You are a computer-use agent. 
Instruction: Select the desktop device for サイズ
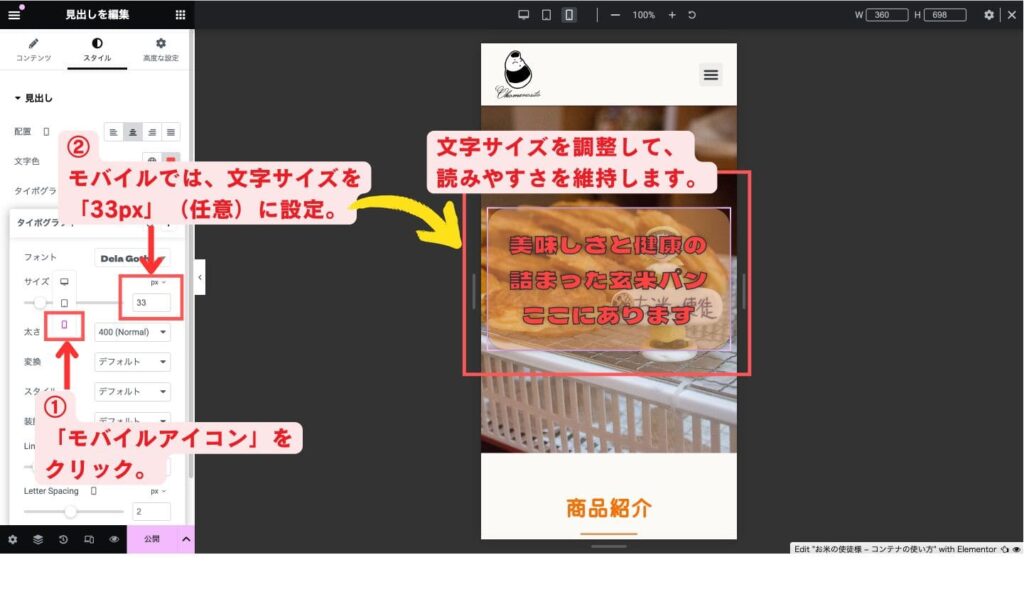point(64,282)
